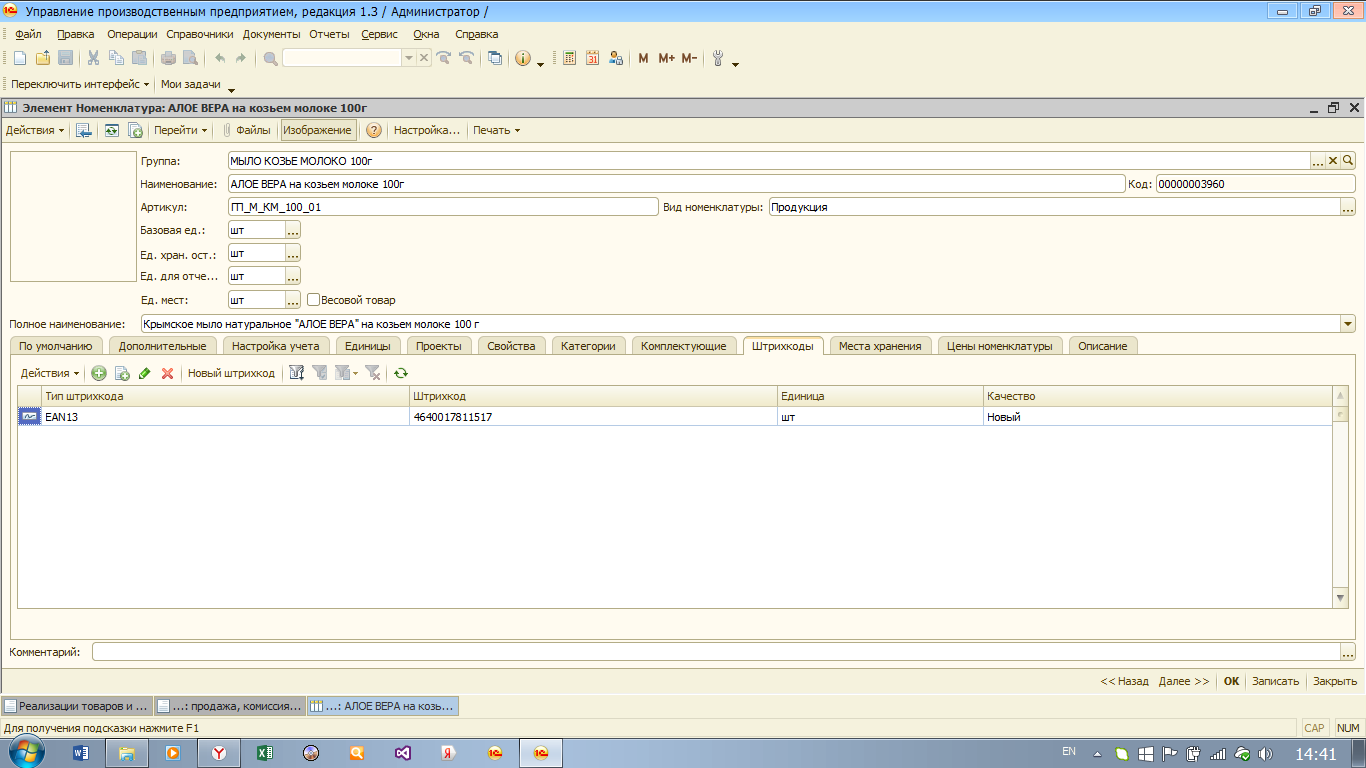Expand the Полное наименование dropdown
Viewport: 1366px width, 768px height.
click(1348, 324)
